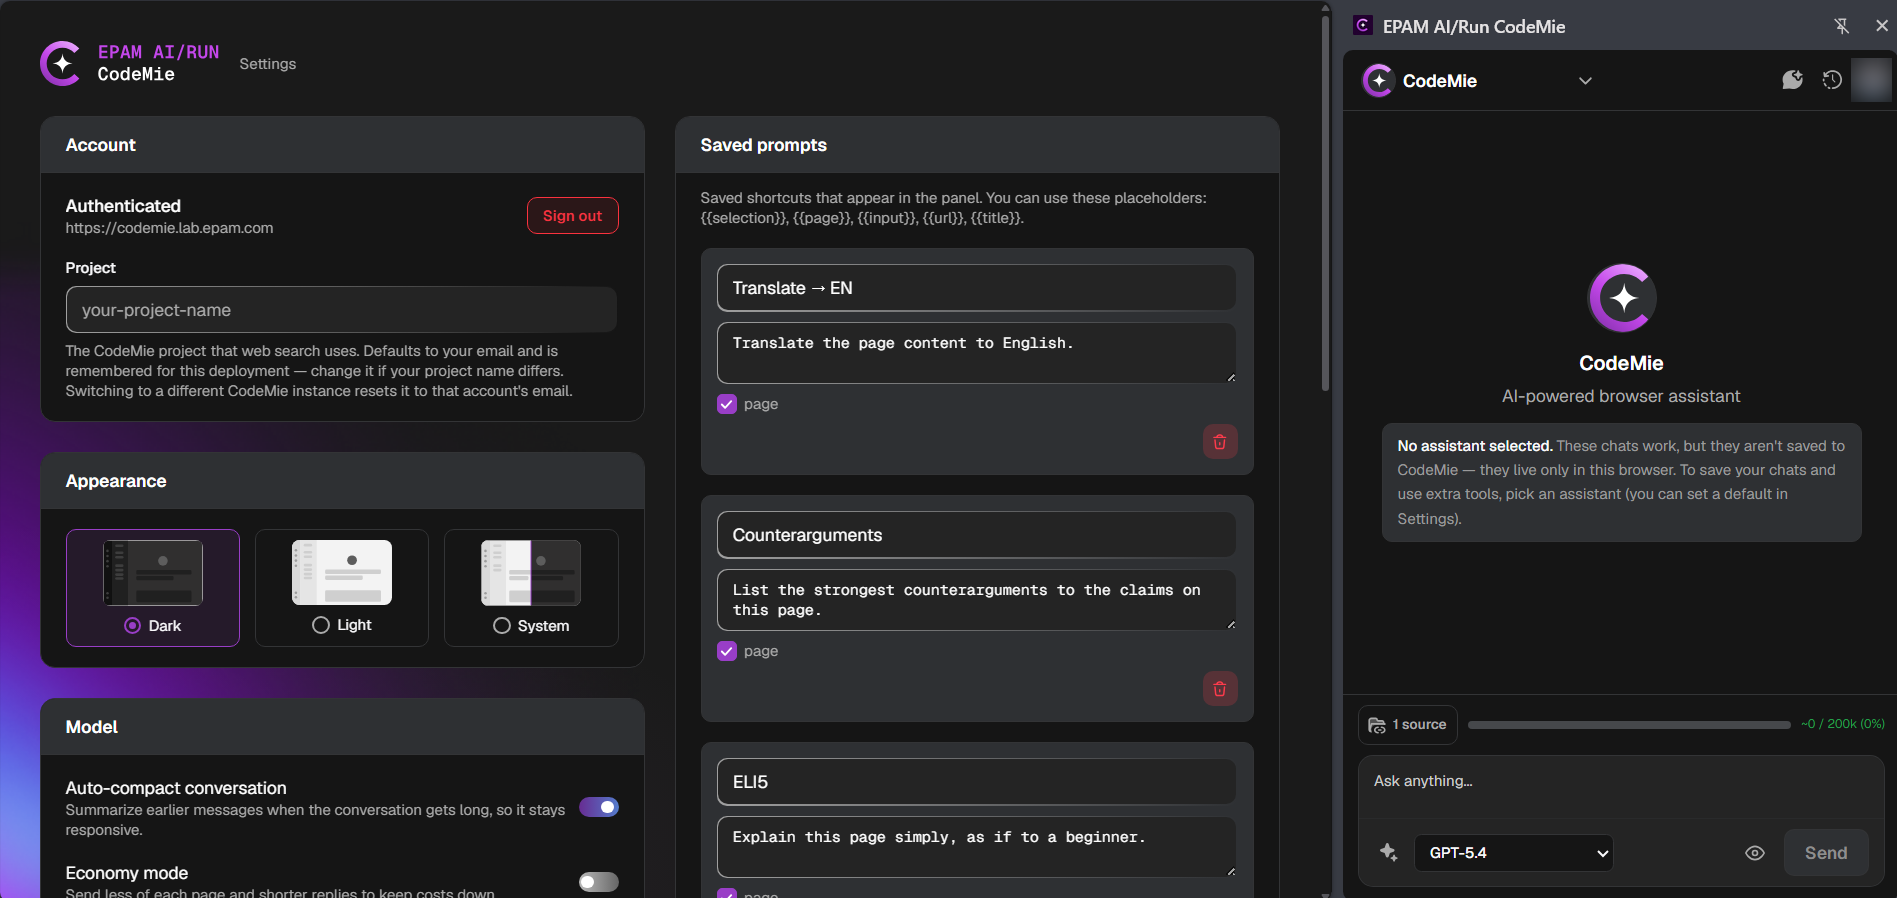Viewport: 1897px width, 898px height.
Task: Expand the CodeMie assistant selector chevron
Action: (1585, 81)
